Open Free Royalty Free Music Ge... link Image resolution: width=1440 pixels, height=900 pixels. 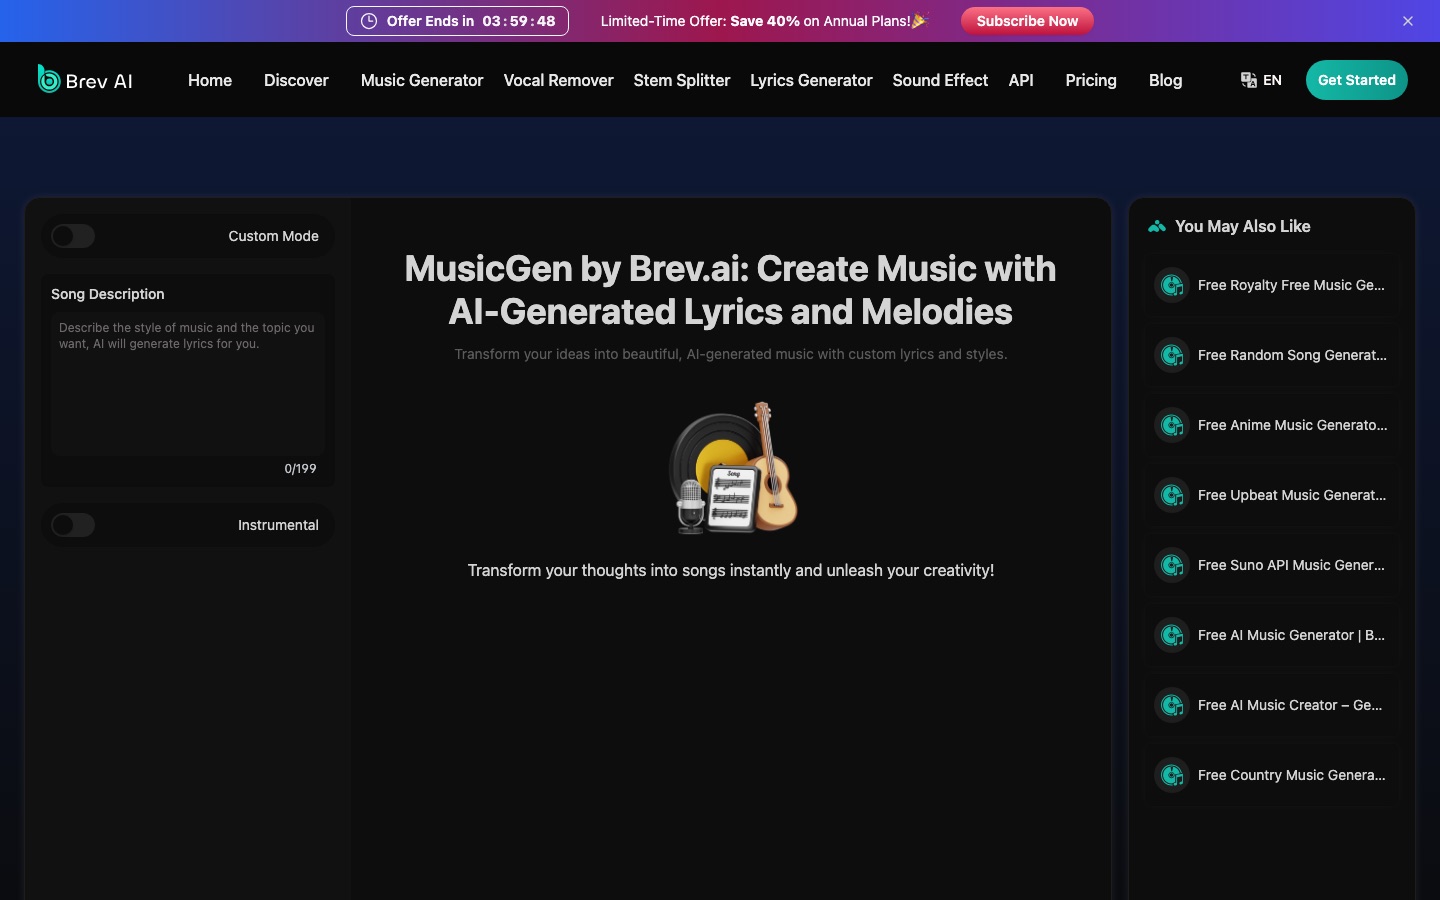click(1272, 285)
